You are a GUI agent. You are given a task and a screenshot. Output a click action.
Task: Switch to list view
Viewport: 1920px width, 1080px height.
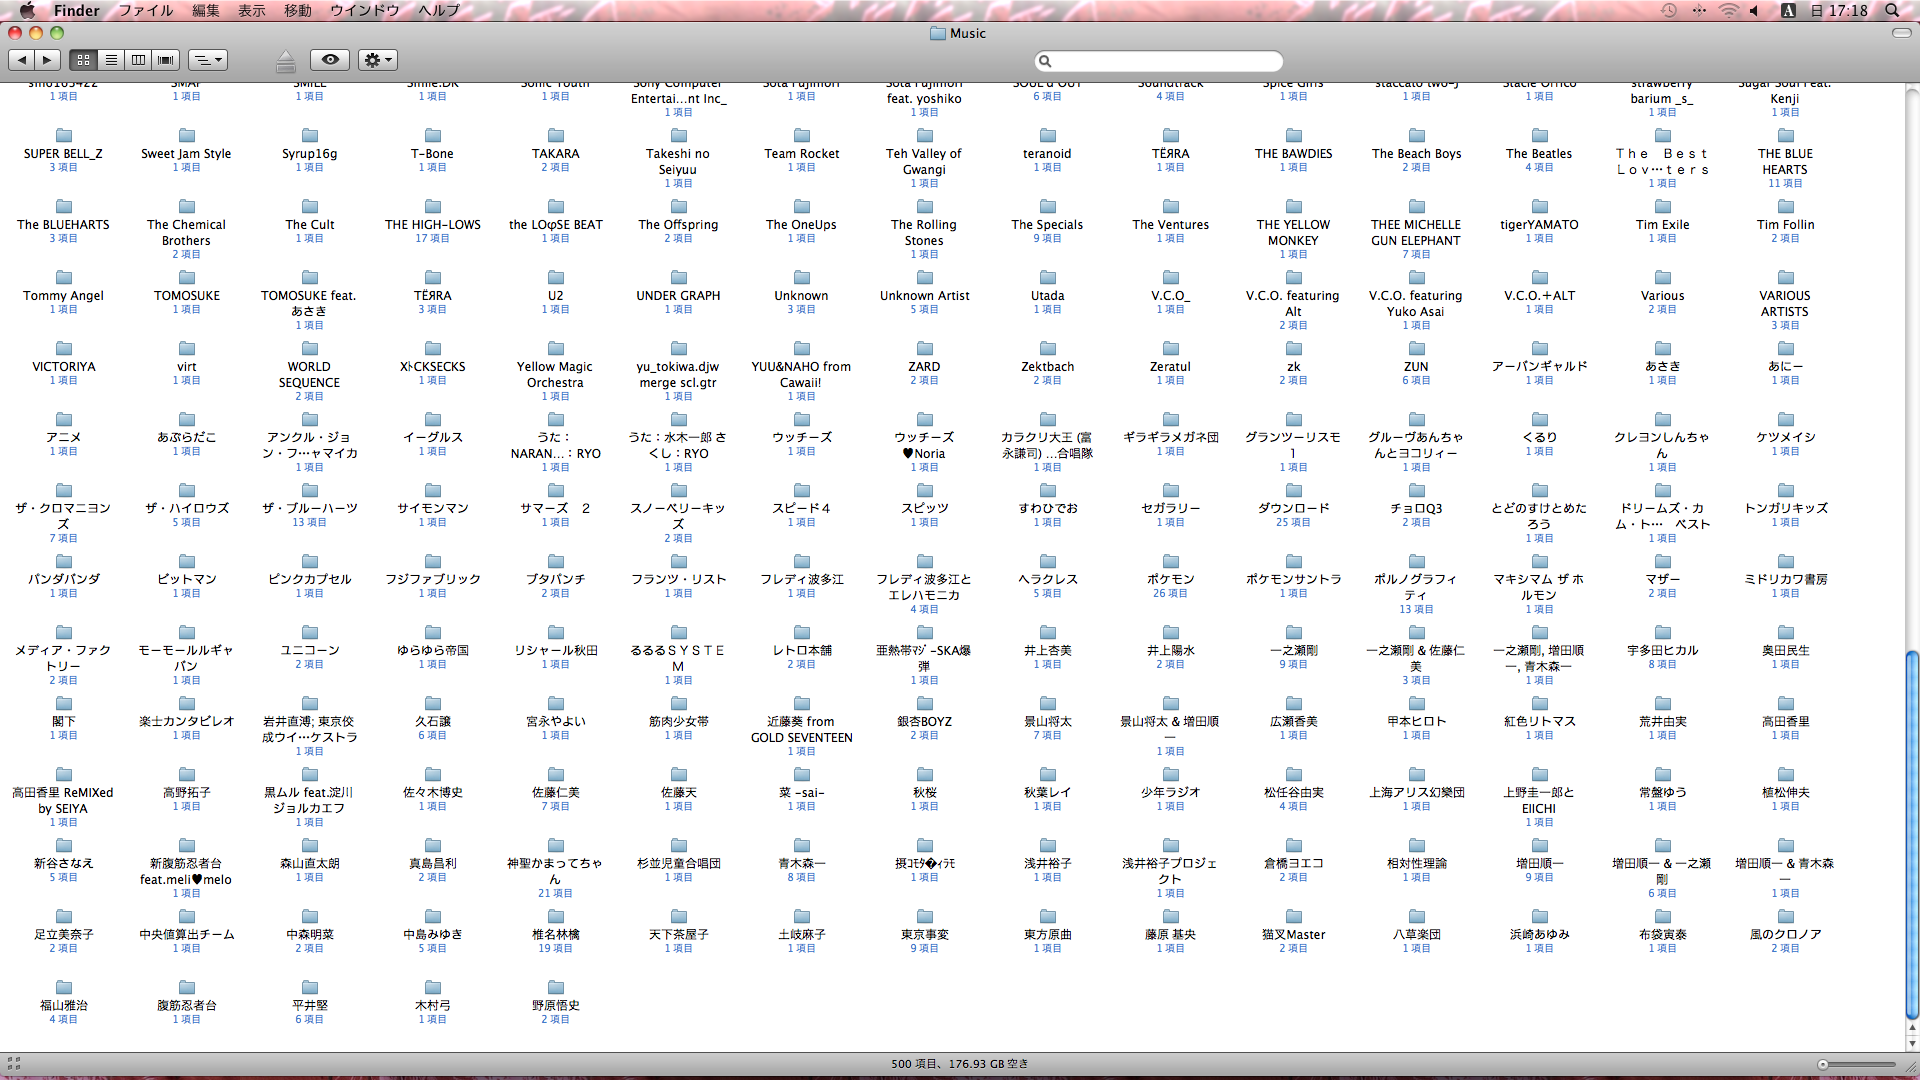(x=111, y=60)
